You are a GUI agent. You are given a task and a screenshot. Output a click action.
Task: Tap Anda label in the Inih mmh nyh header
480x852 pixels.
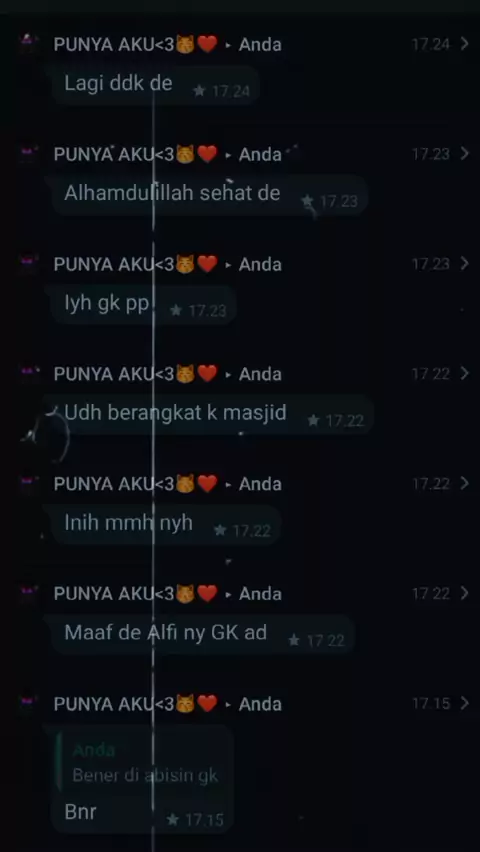tap(260, 484)
